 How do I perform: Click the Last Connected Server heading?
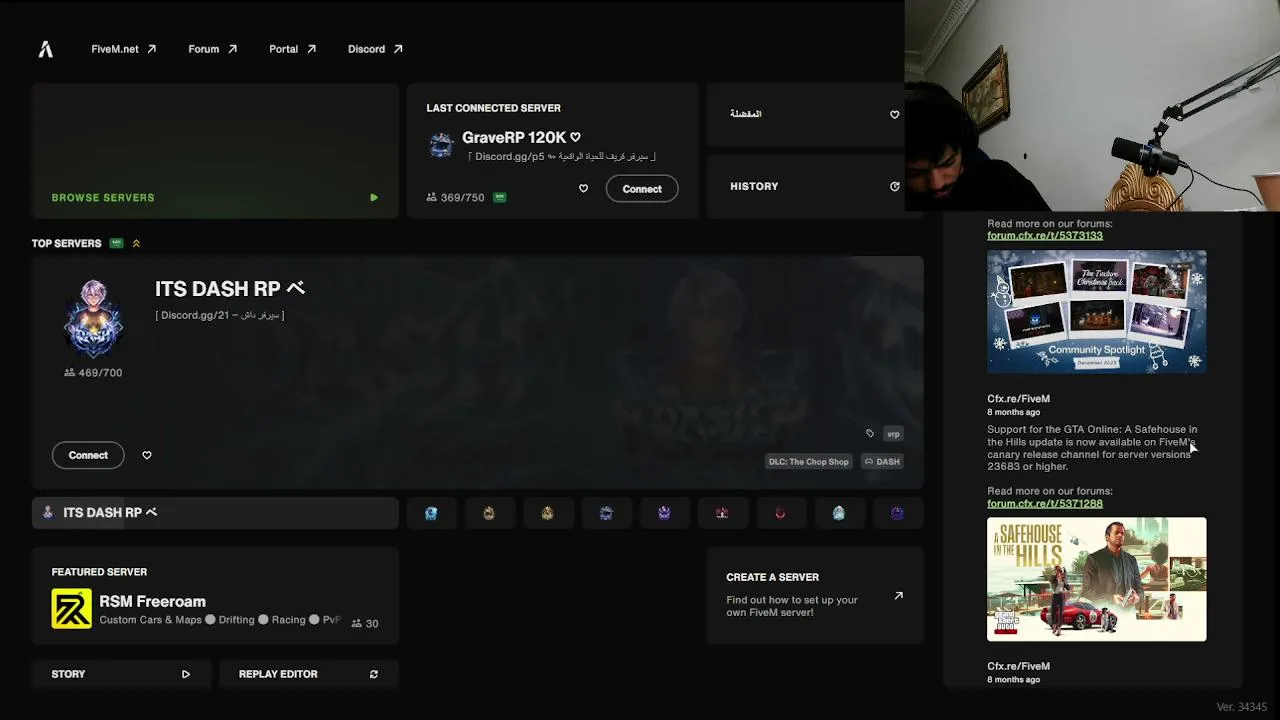pos(493,108)
